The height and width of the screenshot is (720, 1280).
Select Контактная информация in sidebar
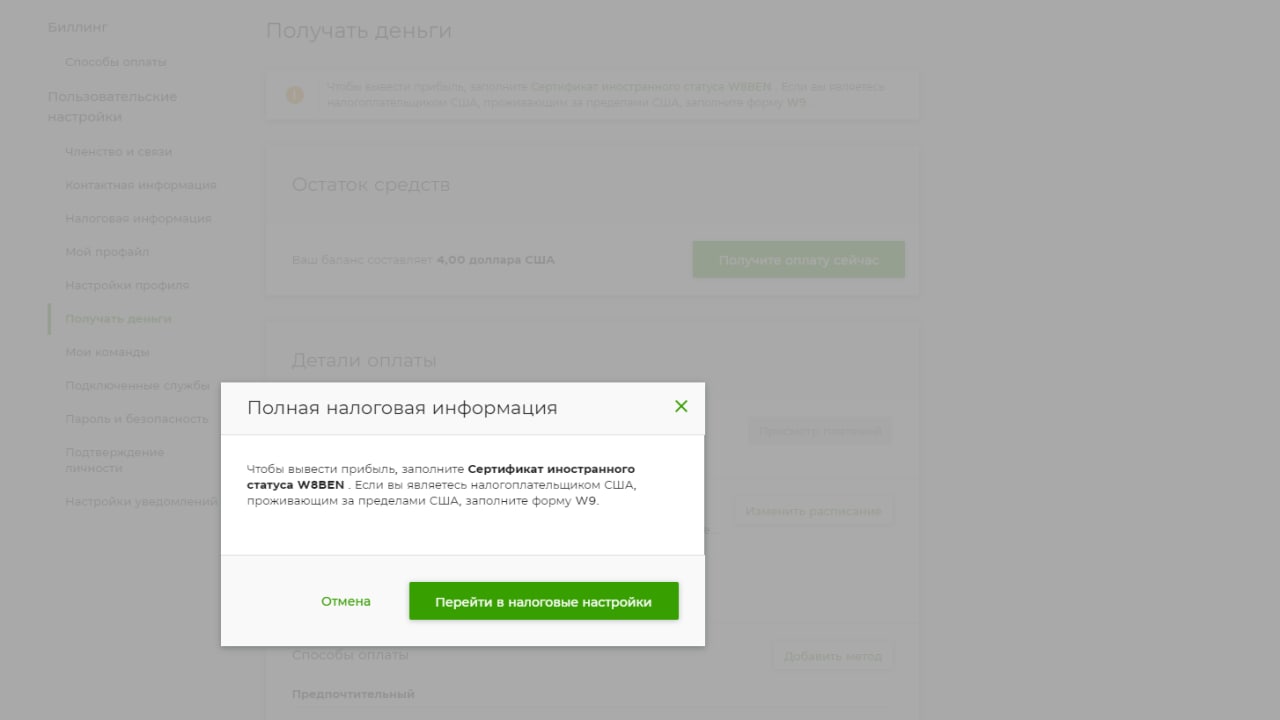[x=141, y=185]
